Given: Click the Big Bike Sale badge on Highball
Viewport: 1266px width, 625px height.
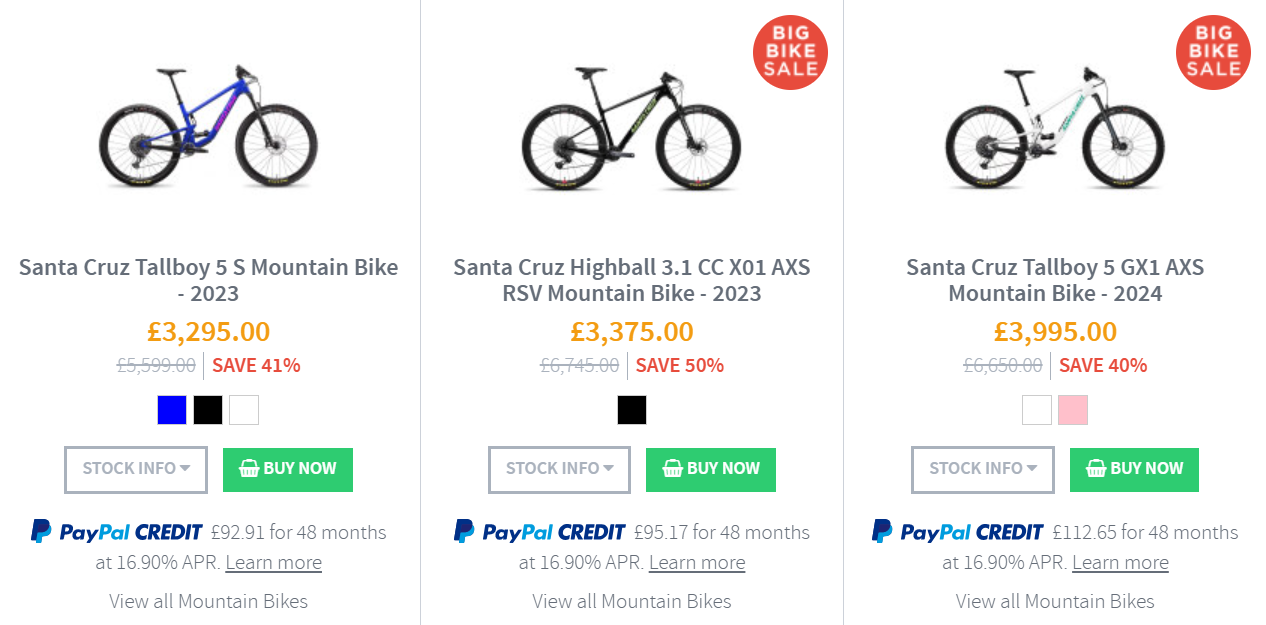Looking at the screenshot, I should coord(791,52).
